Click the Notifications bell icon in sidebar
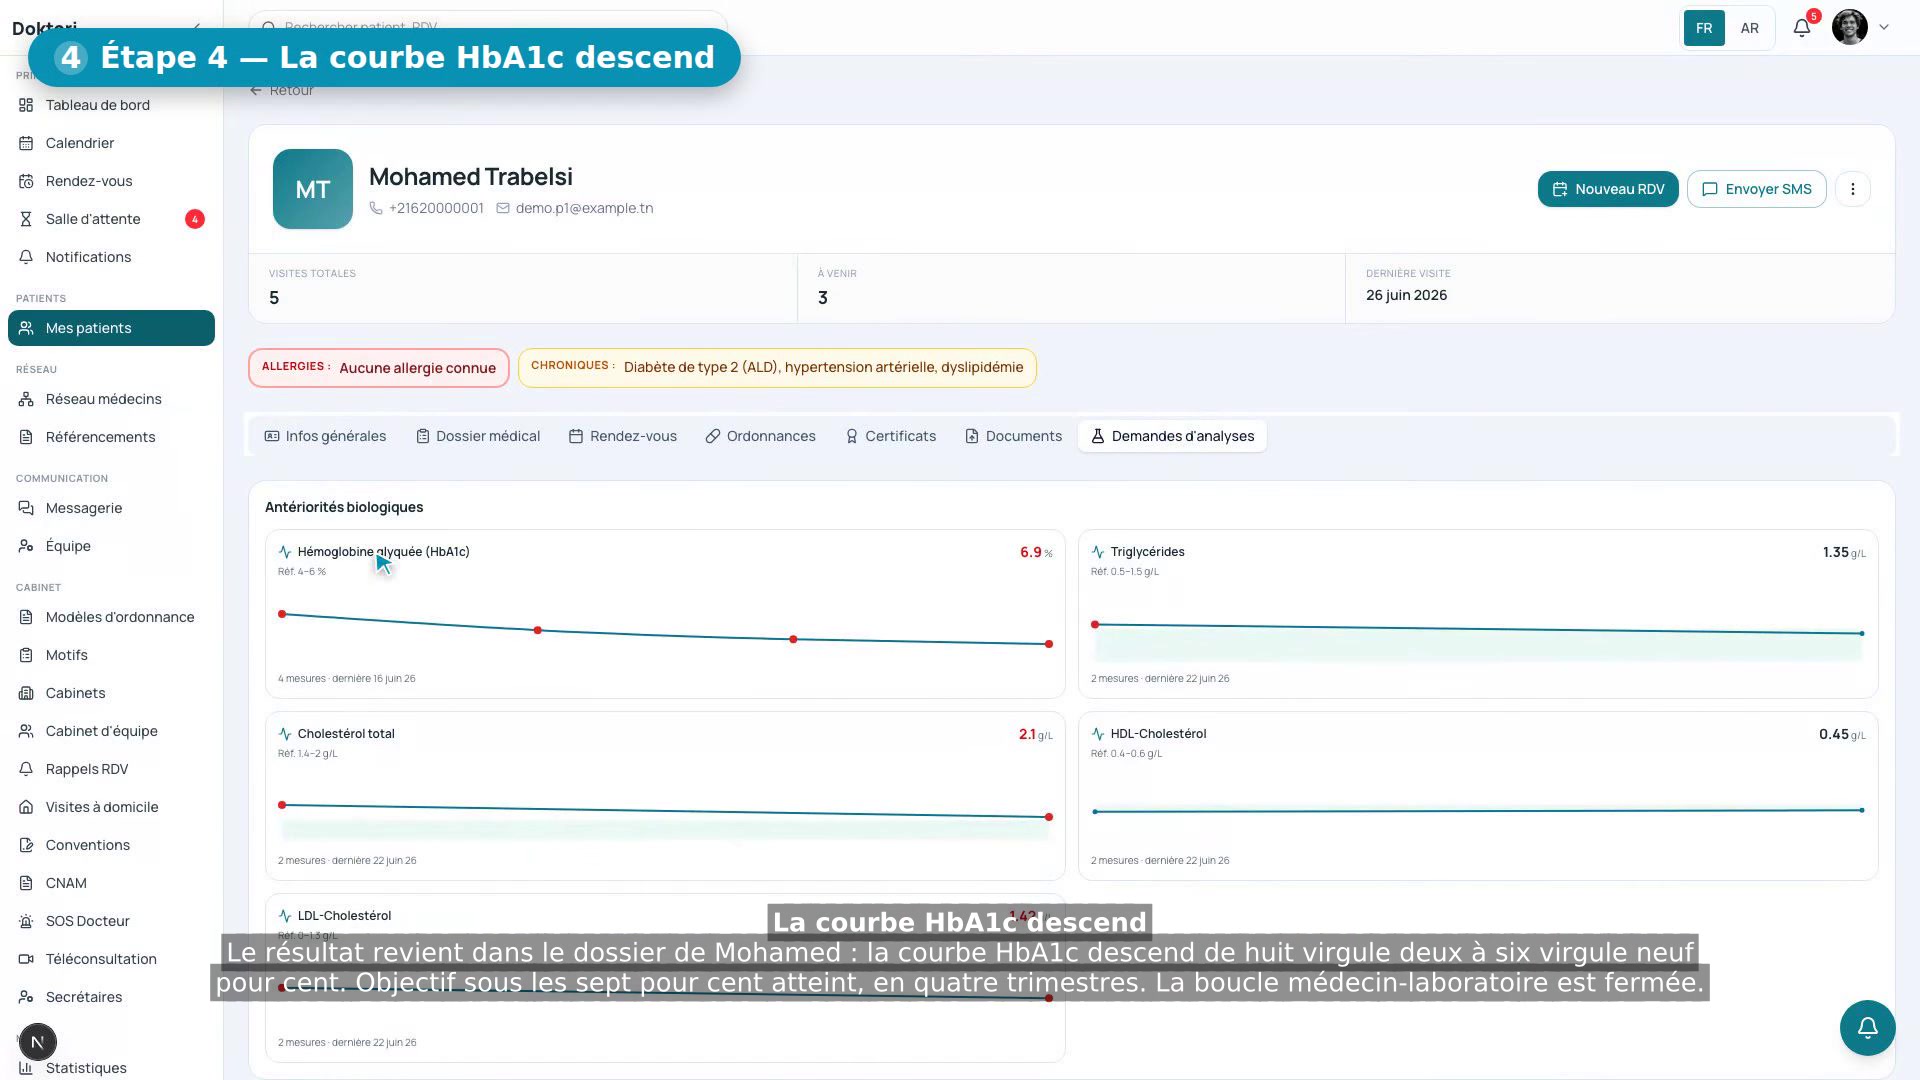Screen dimensions: 1920x1080 point(26,257)
